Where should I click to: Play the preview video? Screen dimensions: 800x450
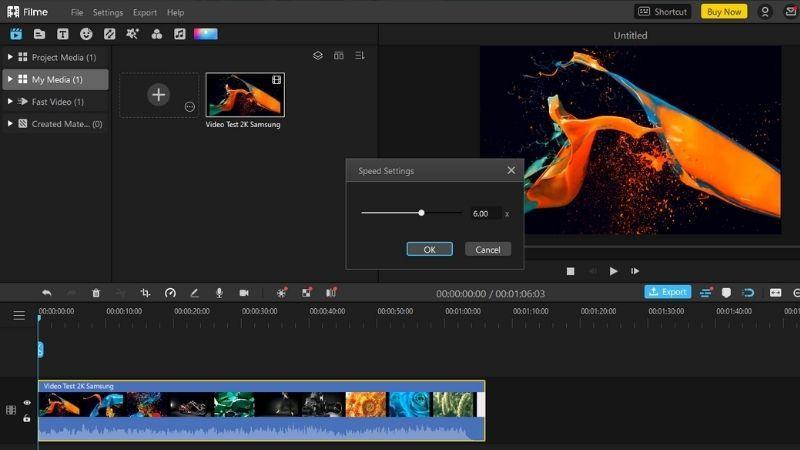point(613,271)
